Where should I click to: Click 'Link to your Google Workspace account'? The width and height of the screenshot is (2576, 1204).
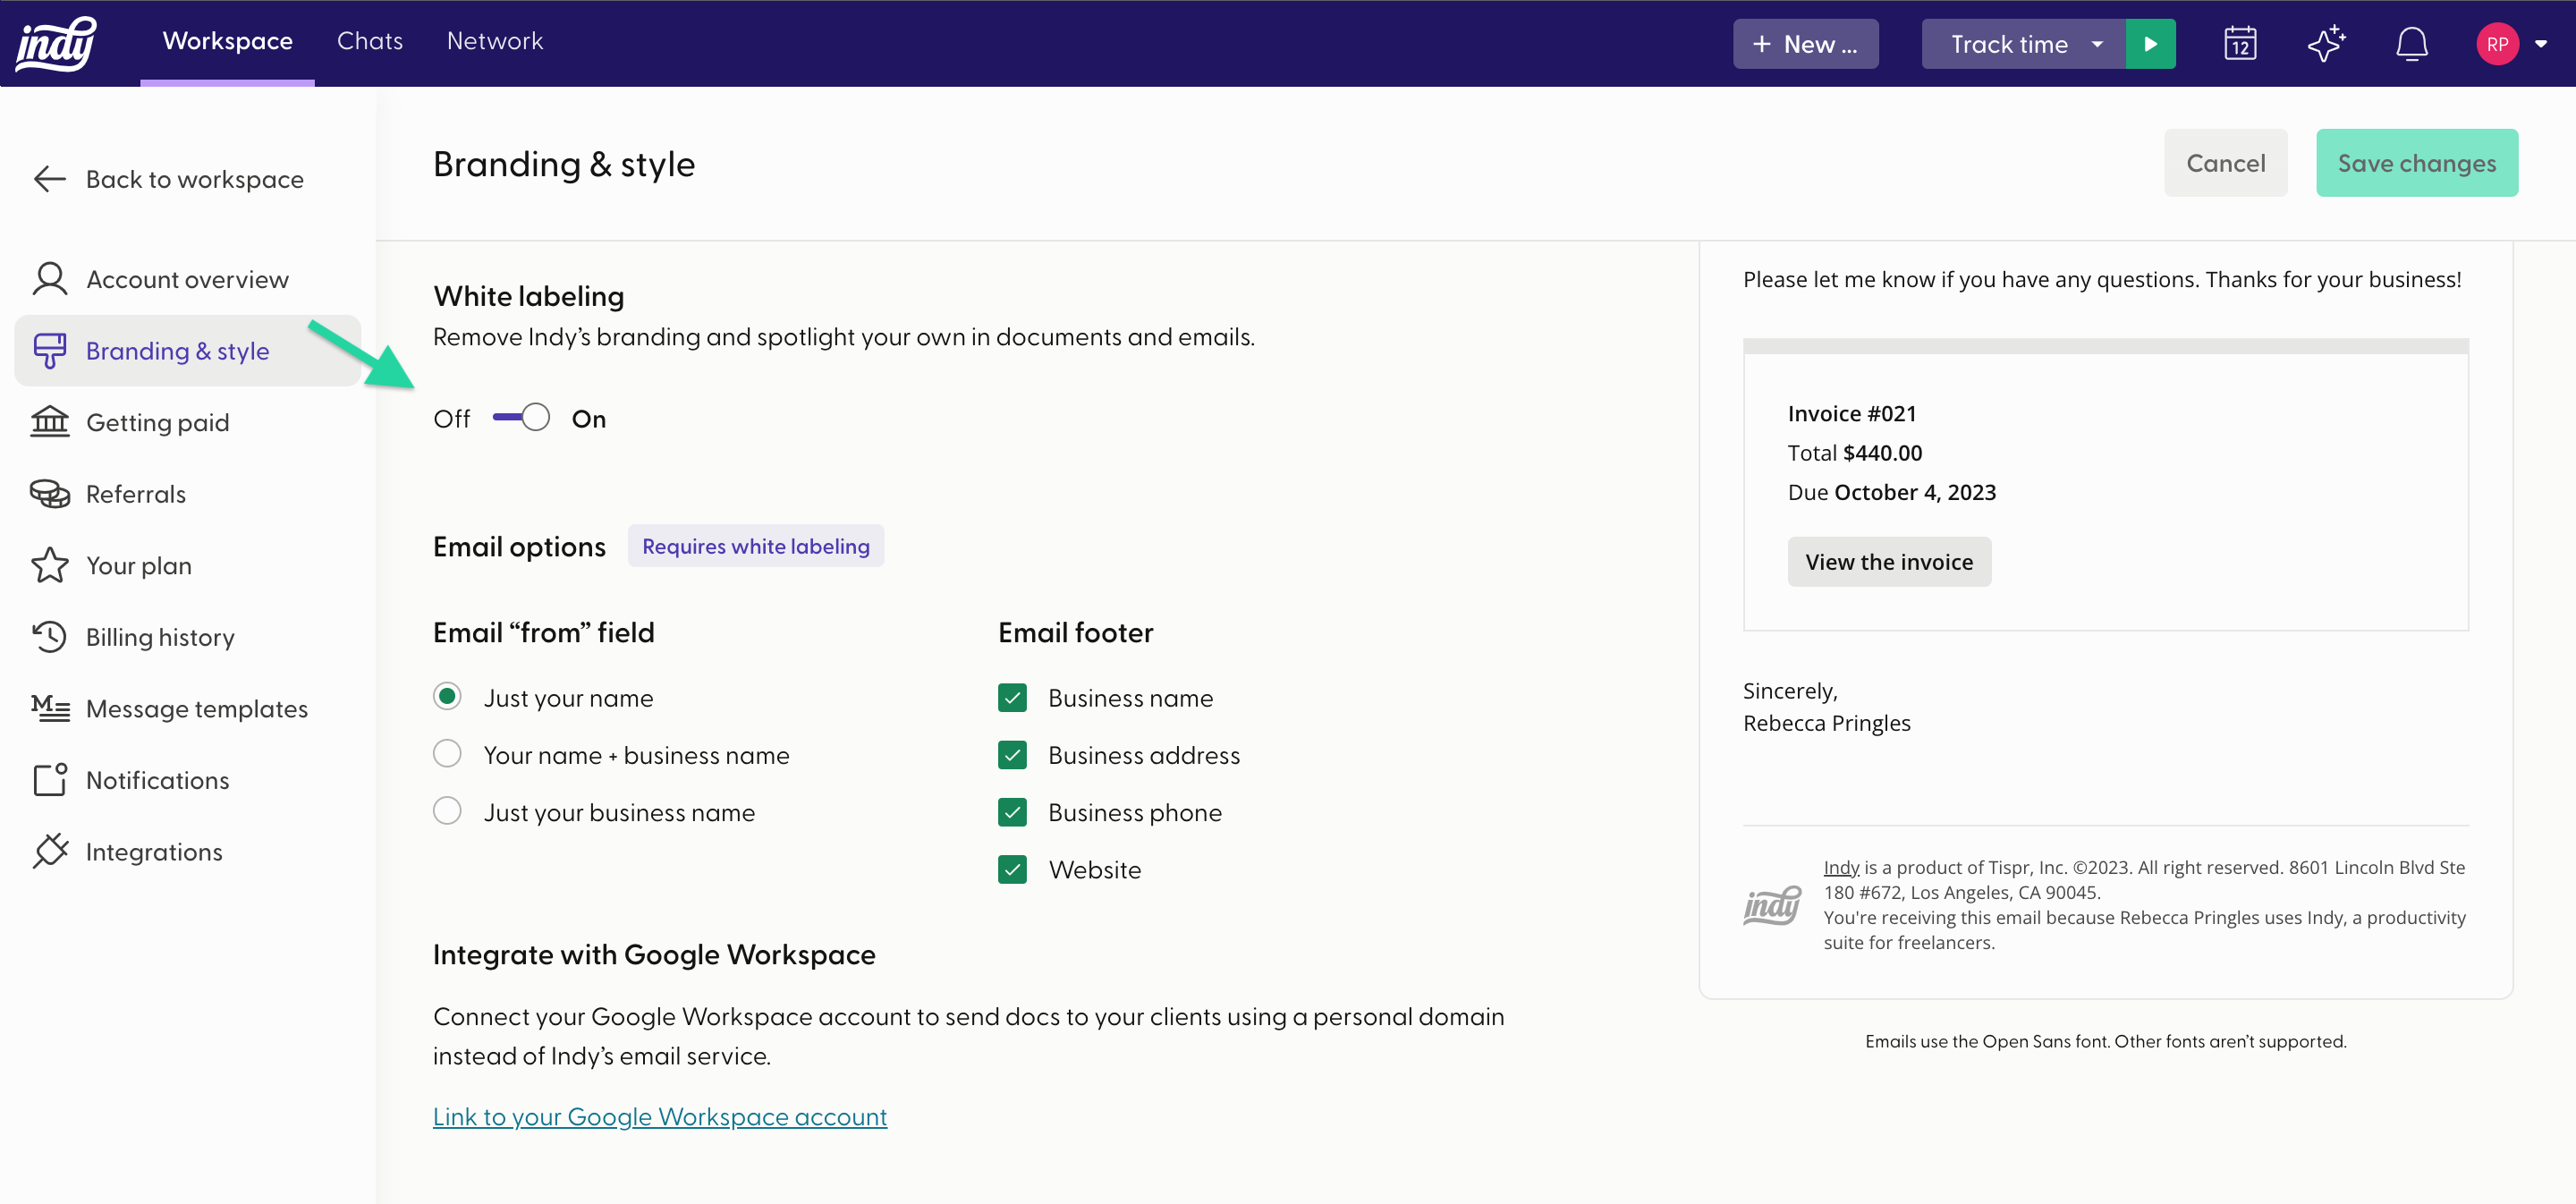[x=660, y=1116]
